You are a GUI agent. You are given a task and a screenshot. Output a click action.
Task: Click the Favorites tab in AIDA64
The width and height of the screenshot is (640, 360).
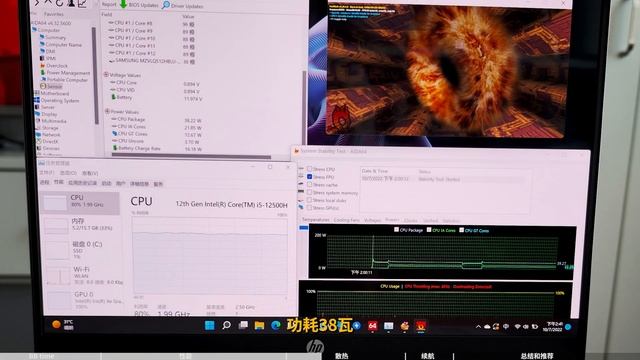pos(53,14)
